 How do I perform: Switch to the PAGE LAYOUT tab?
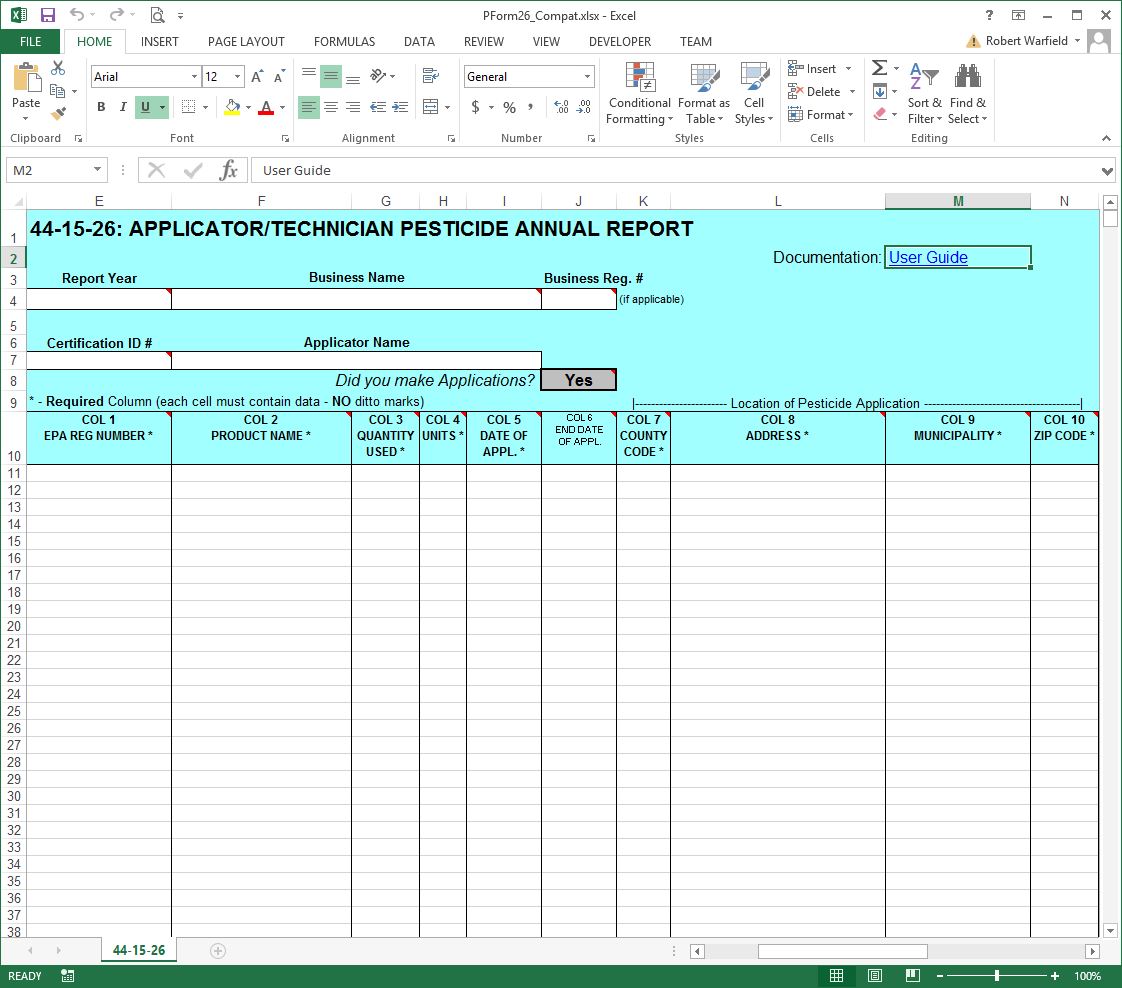[x=246, y=42]
